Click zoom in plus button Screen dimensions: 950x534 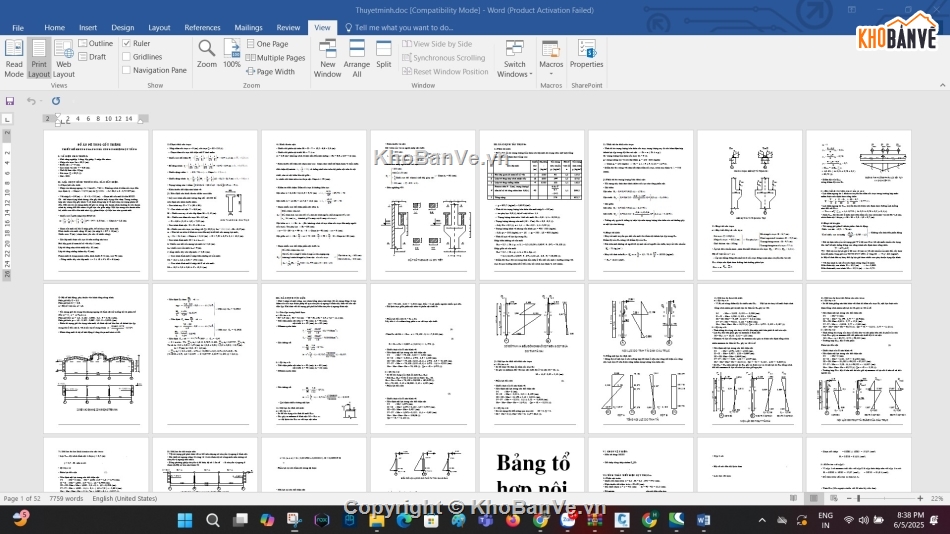tap(920, 498)
